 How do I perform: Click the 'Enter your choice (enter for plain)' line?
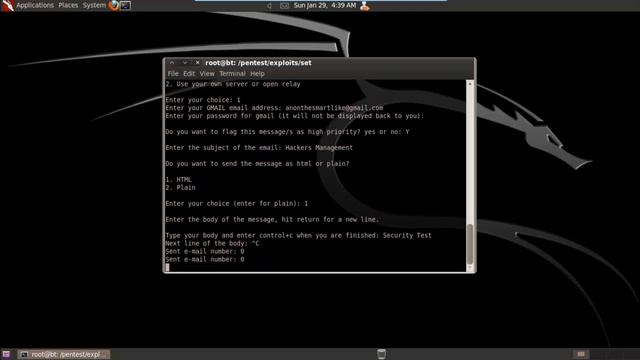tap(237, 204)
